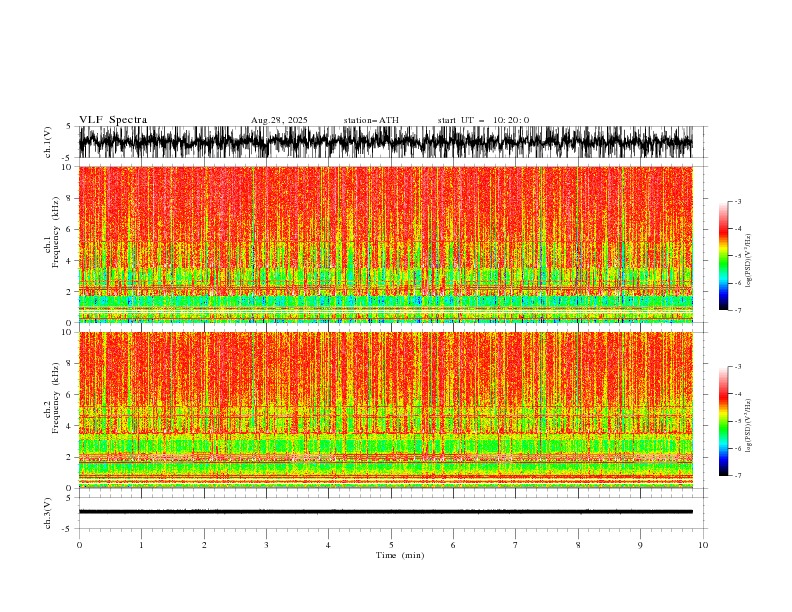Click the ch.1(V) waveform trace panel
This screenshot has height=612, width=792.
pyautogui.click(x=386, y=142)
